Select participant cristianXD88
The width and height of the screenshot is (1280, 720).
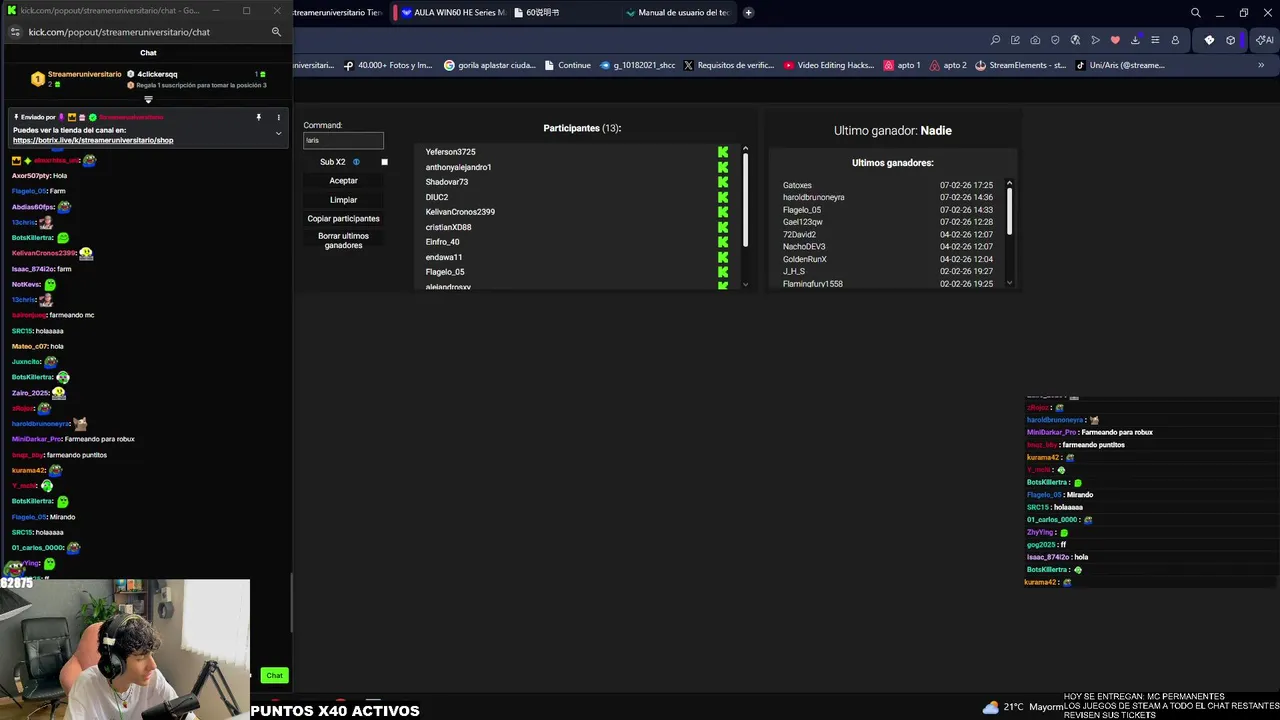point(448,227)
